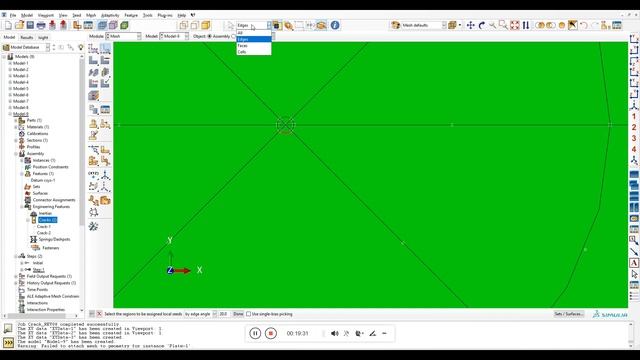Click the mesh defaults color code icon
640x360 pixels.
click(x=396, y=25)
